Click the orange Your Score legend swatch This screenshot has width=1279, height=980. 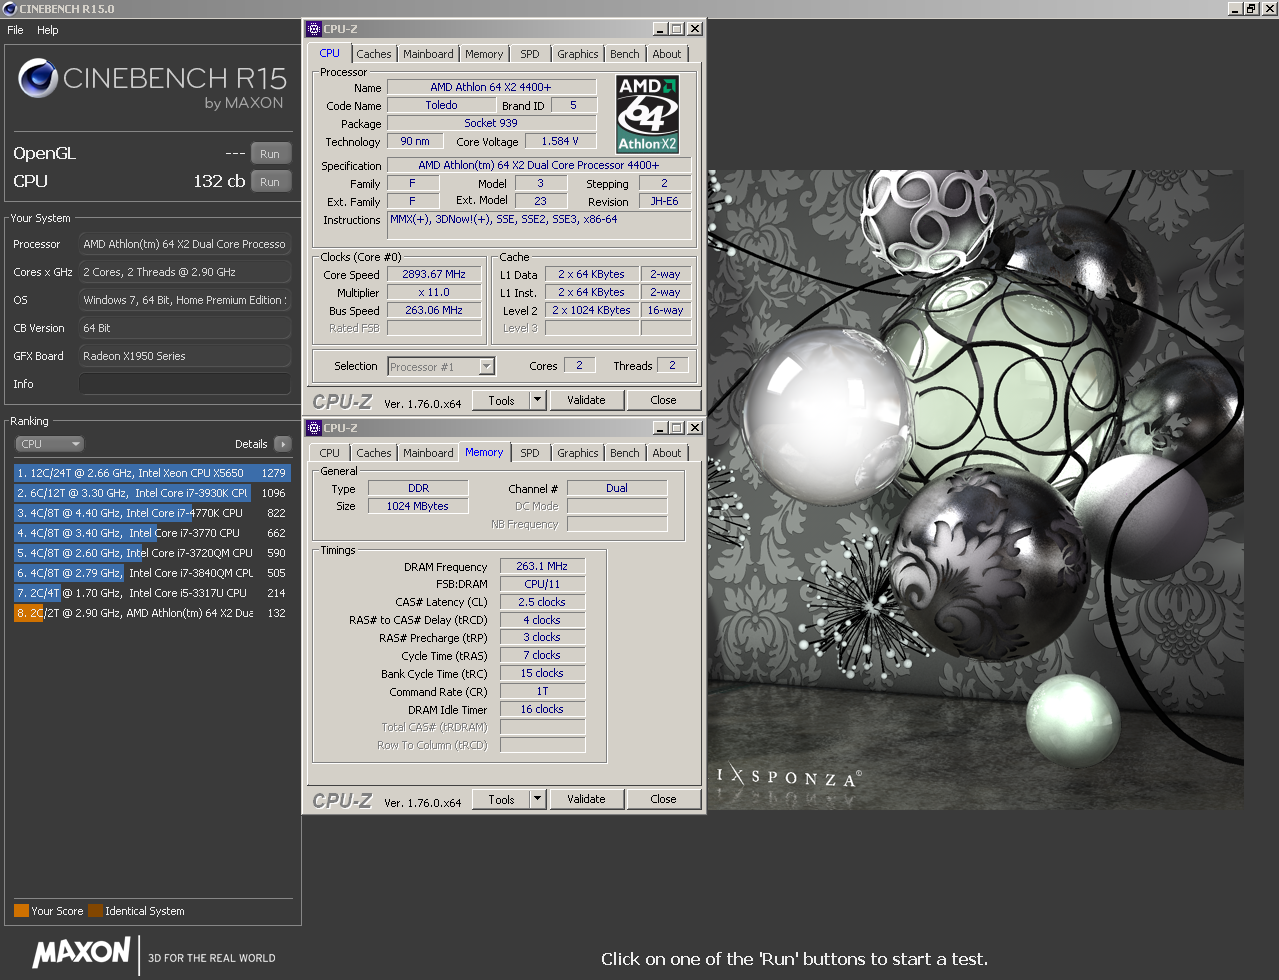tap(21, 911)
